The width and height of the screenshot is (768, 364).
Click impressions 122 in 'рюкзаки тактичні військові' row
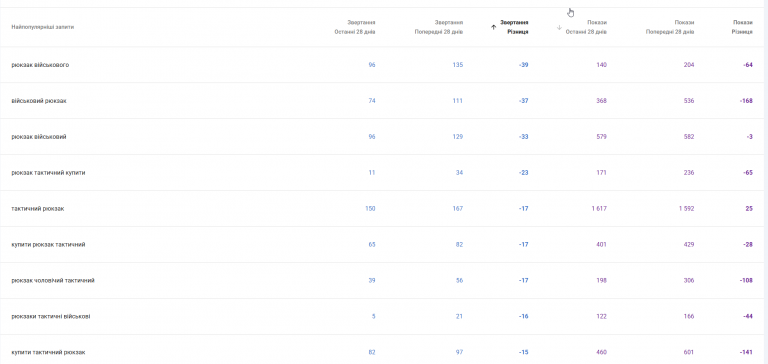click(601, 316)
